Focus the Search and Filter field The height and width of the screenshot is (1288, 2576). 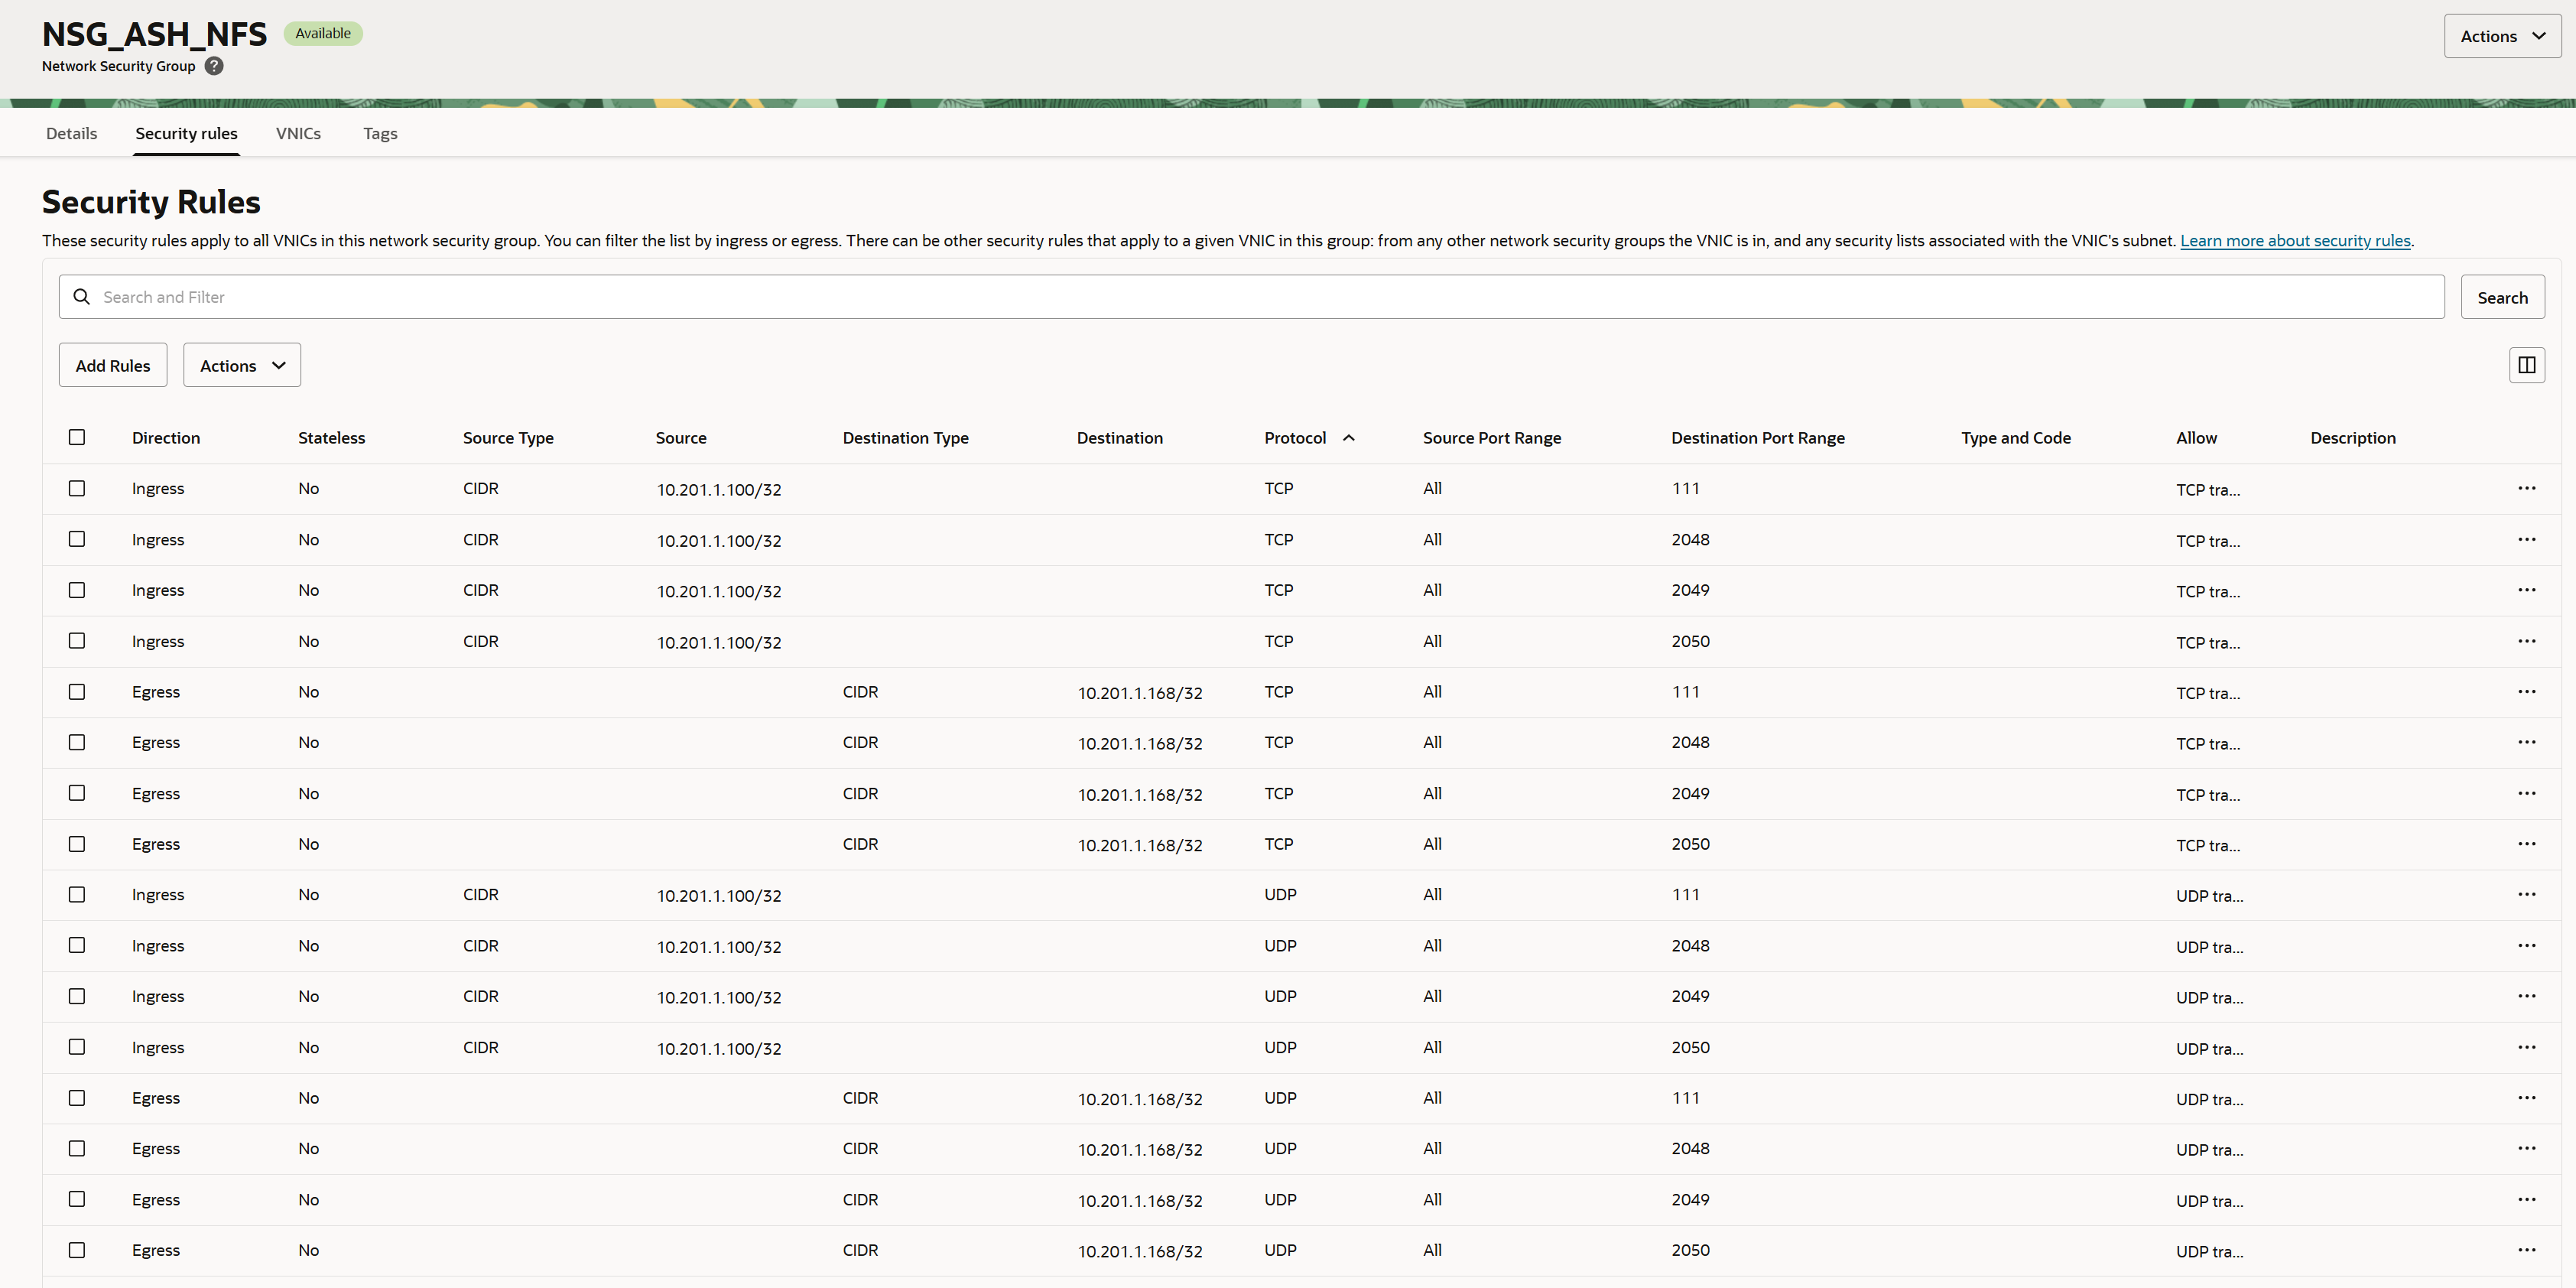(x=1251, y=297)
